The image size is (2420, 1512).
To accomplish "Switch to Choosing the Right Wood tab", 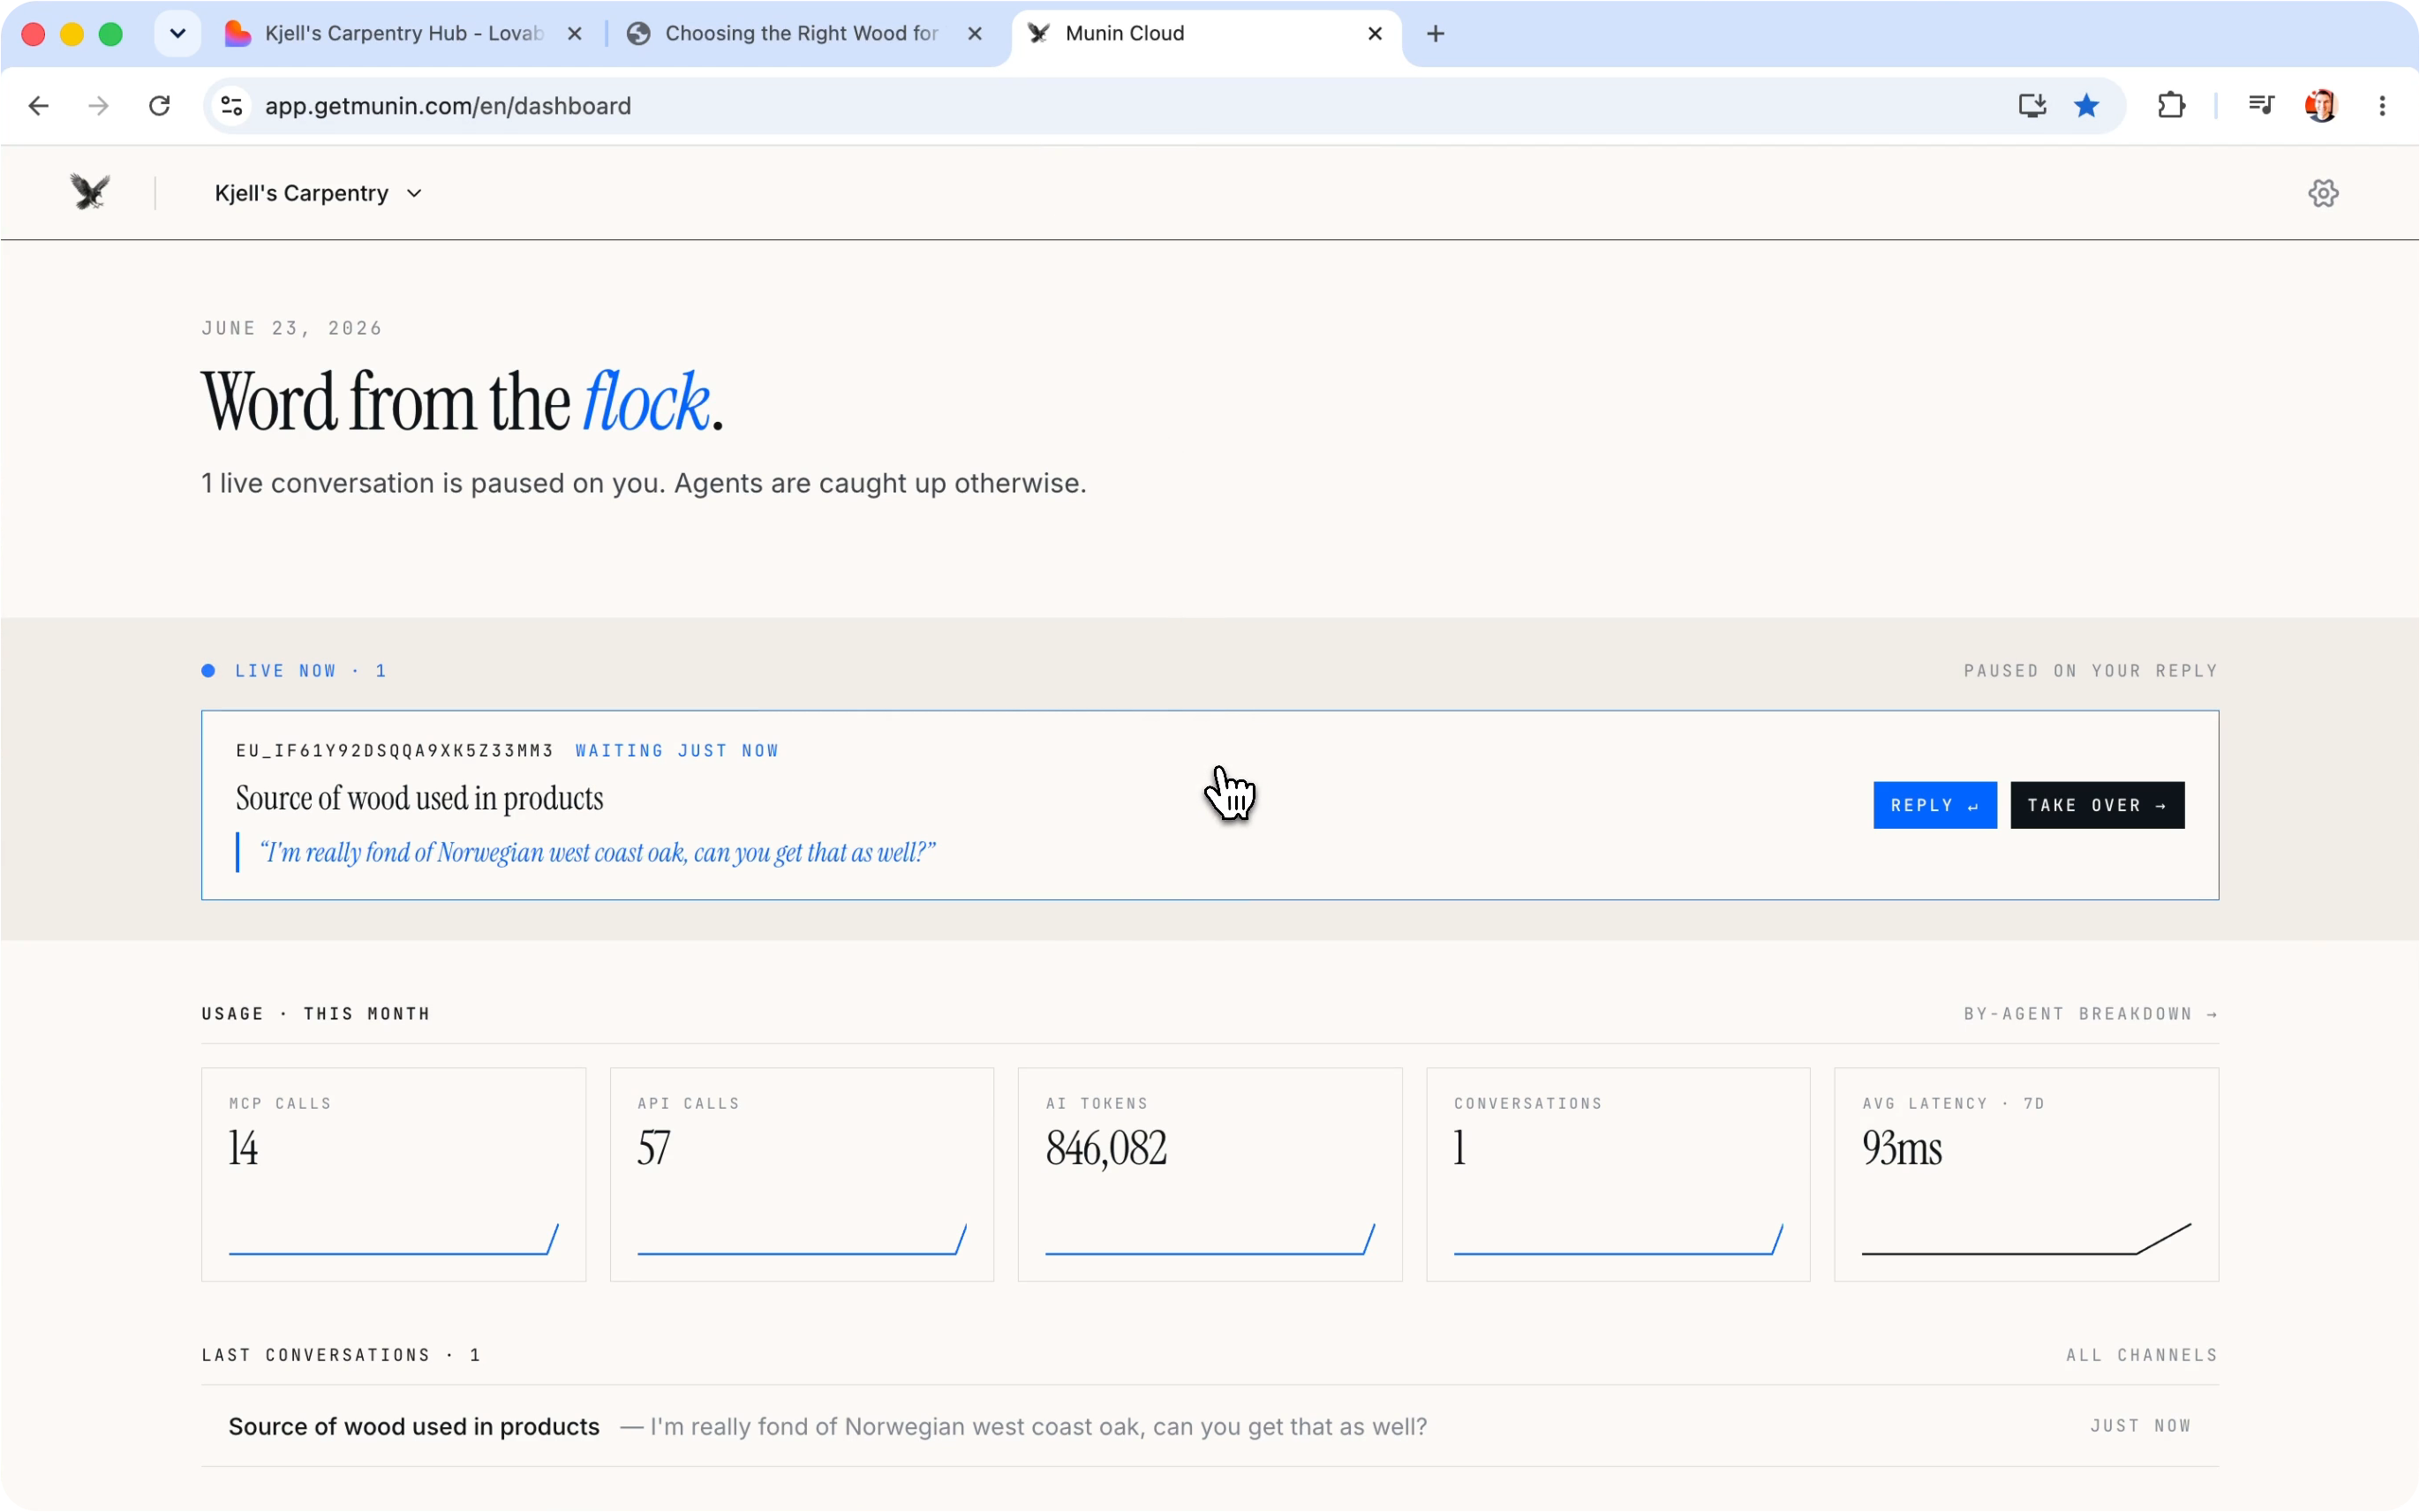I will pyautogui.click(x=805, y=34).
